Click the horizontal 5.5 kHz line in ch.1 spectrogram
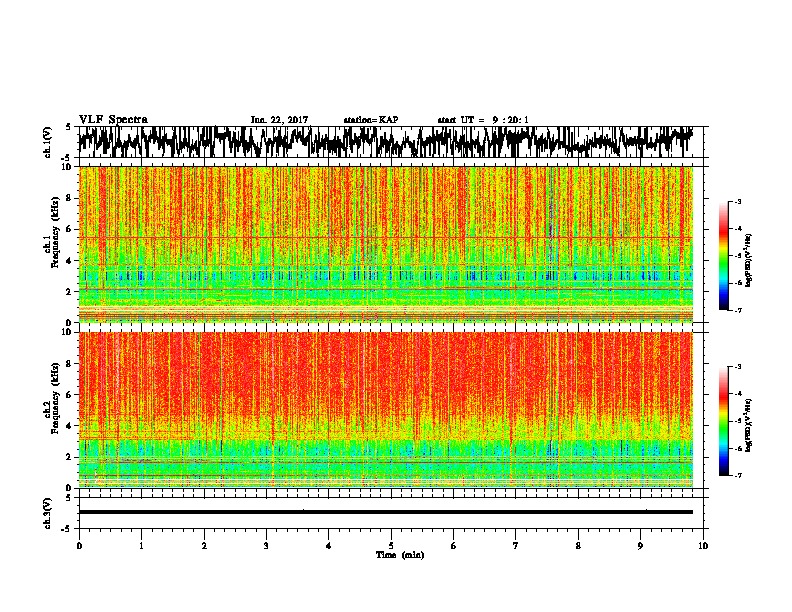Image resolution: width=792 pixels, height=612 pixels. (x=385, y=237)
